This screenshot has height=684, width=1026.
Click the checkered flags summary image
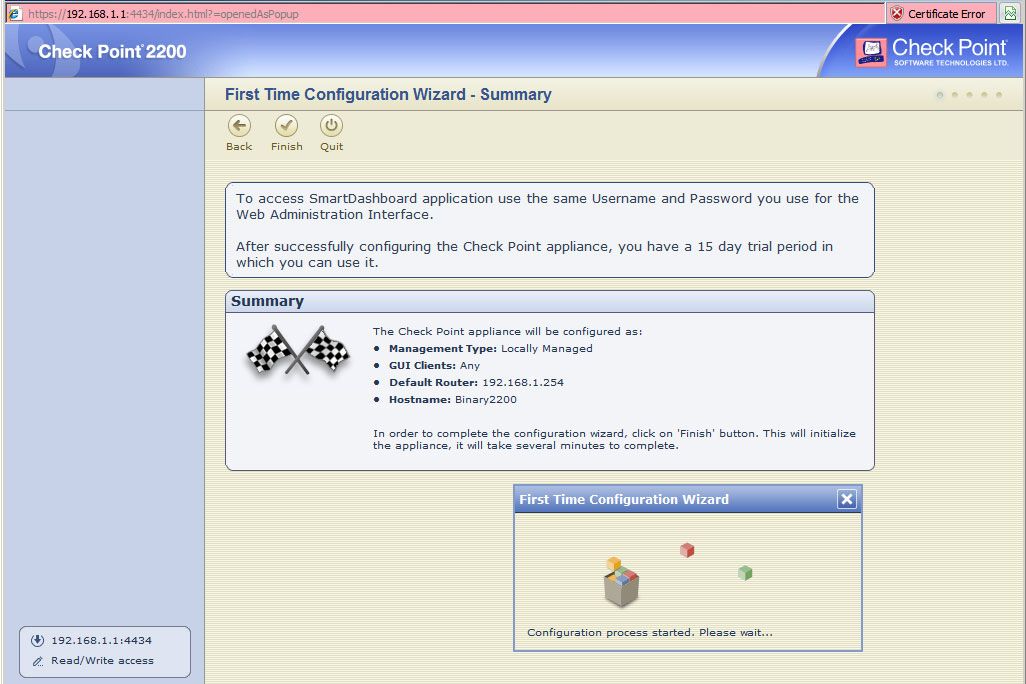(x=298, y=350)
